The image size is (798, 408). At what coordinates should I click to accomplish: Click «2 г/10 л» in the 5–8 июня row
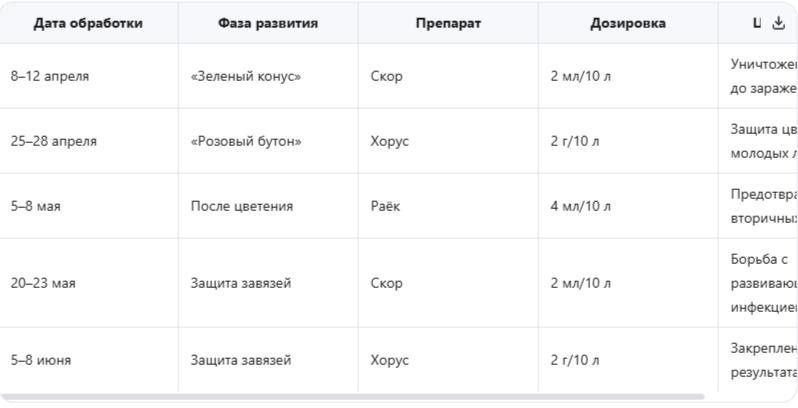(576, 359)
